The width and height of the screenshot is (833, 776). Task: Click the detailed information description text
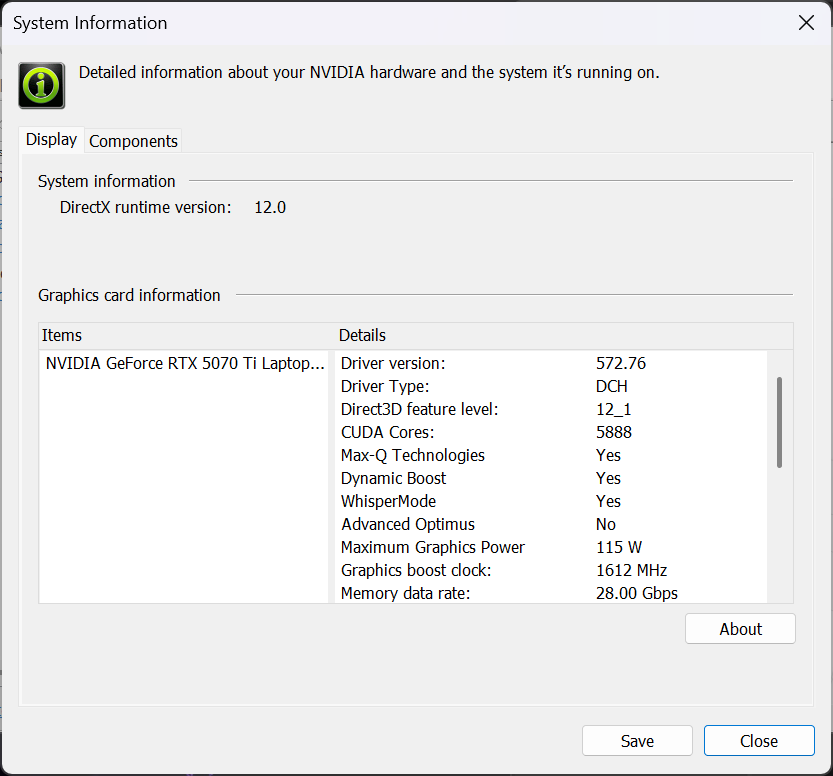[x=369, y=72]
